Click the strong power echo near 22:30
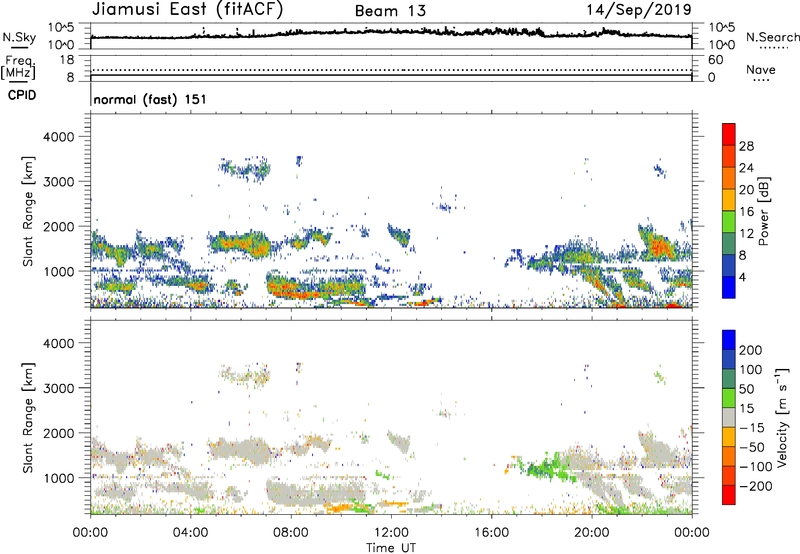Image resolution: width=800 pixels, height=554 pixels. (661, 245)
